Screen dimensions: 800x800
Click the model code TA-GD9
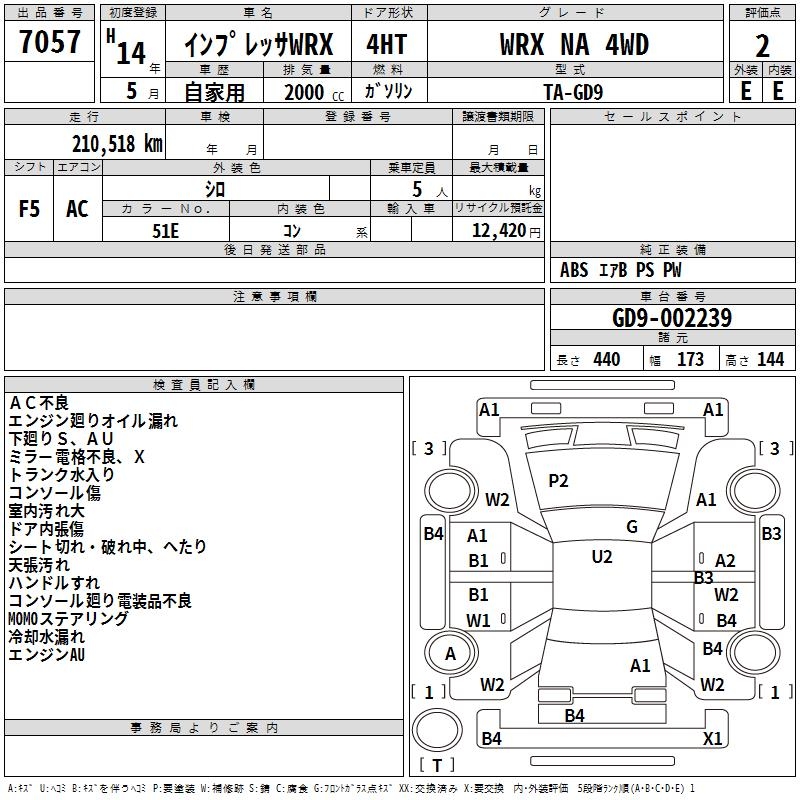[x=573, y=92]
